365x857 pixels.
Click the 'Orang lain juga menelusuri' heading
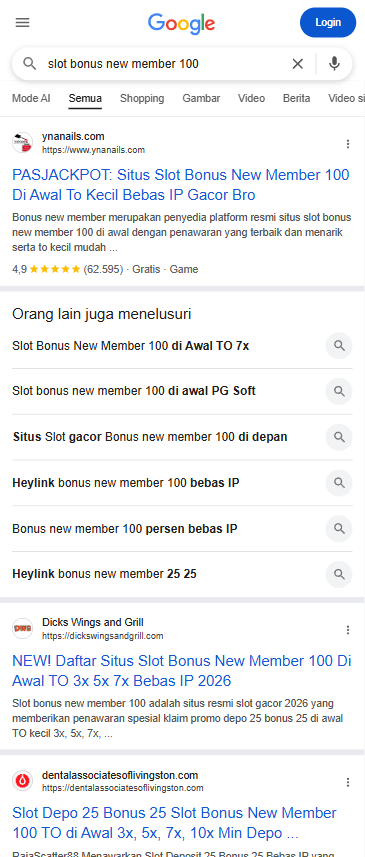102,314
